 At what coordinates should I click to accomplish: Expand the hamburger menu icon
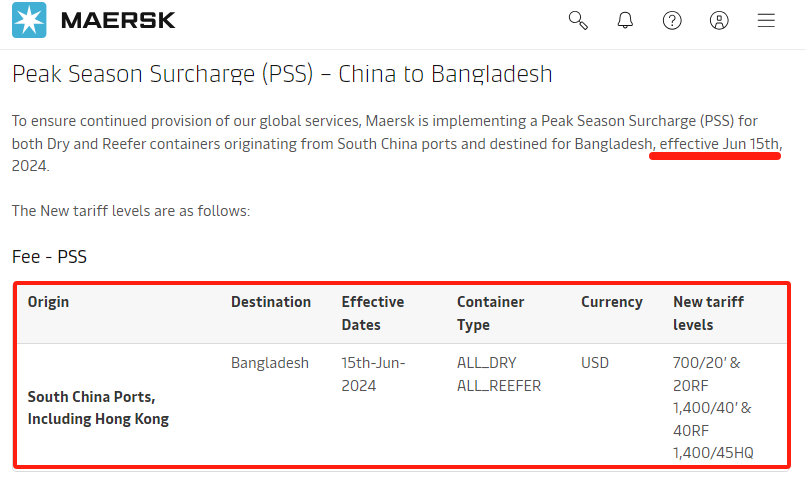coord(766,20)
